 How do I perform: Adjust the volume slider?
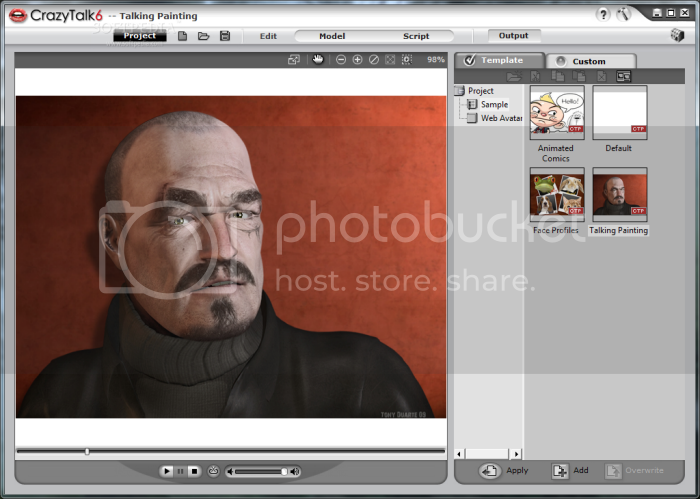point(261,471)
